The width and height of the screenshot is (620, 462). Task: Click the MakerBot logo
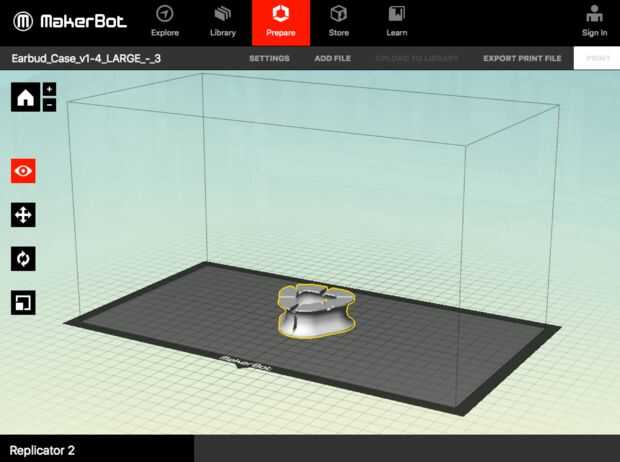click(x=70, y=21)
